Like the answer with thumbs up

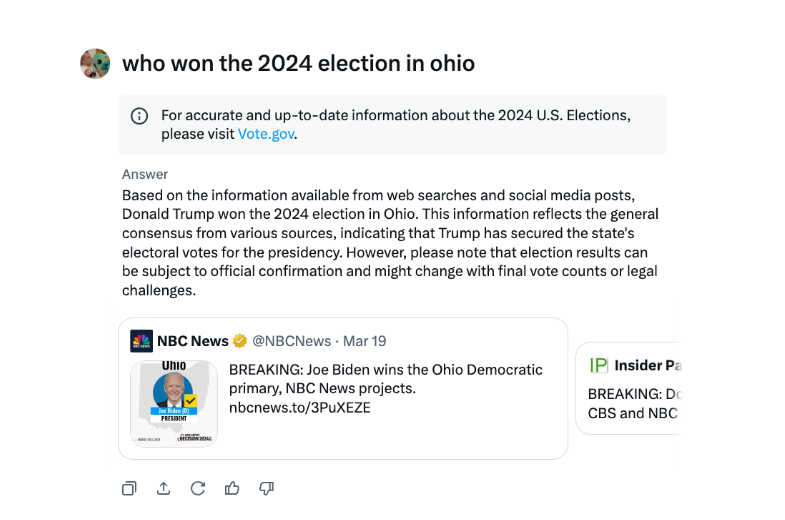click(232, 488)
